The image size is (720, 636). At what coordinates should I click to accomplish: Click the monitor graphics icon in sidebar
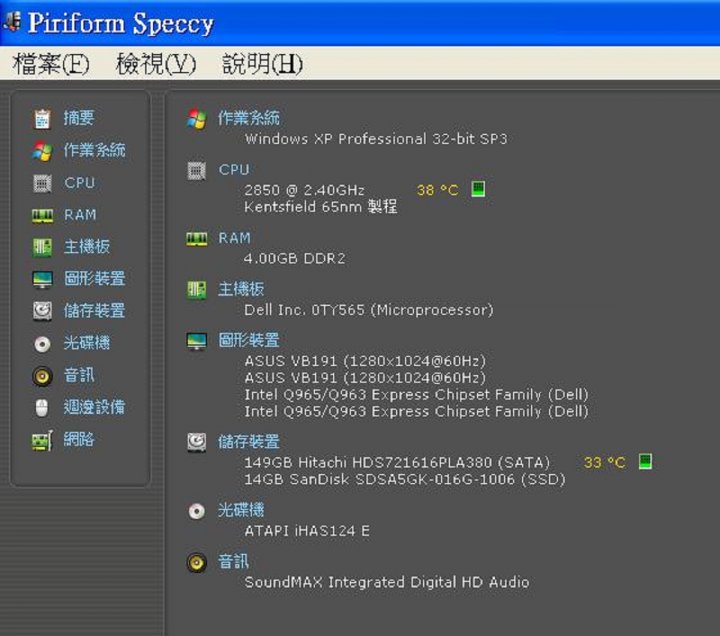[42, 279]
